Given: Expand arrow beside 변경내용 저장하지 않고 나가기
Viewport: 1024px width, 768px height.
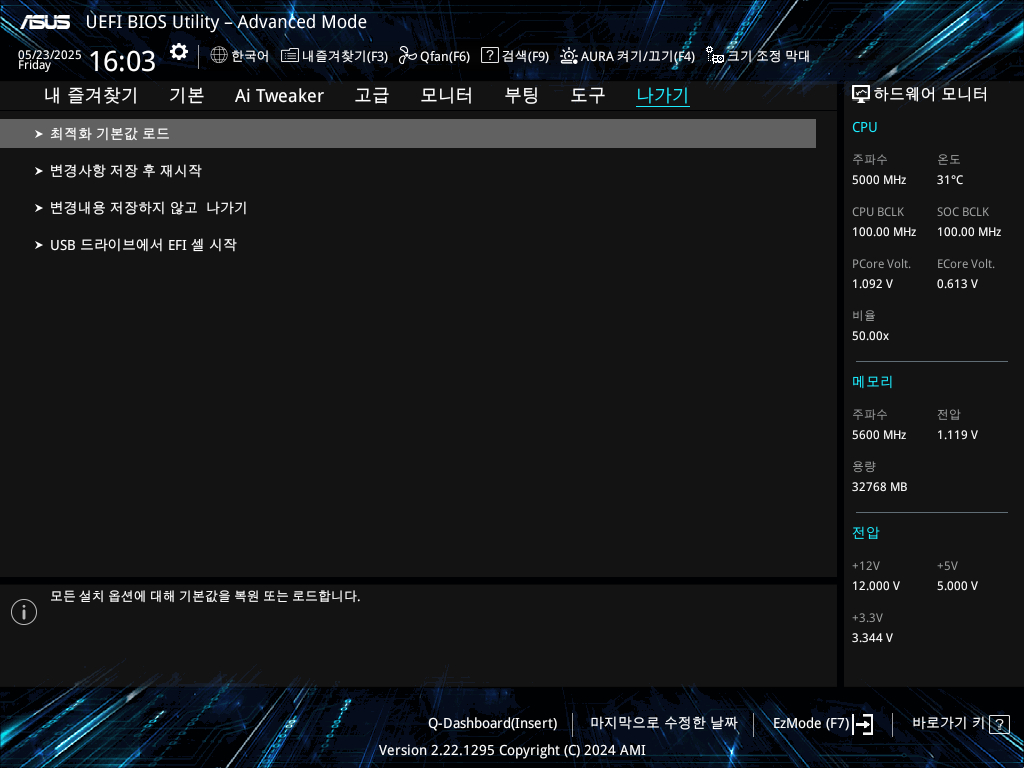Looking at the screenshot, I should click(x=39, y=208).
